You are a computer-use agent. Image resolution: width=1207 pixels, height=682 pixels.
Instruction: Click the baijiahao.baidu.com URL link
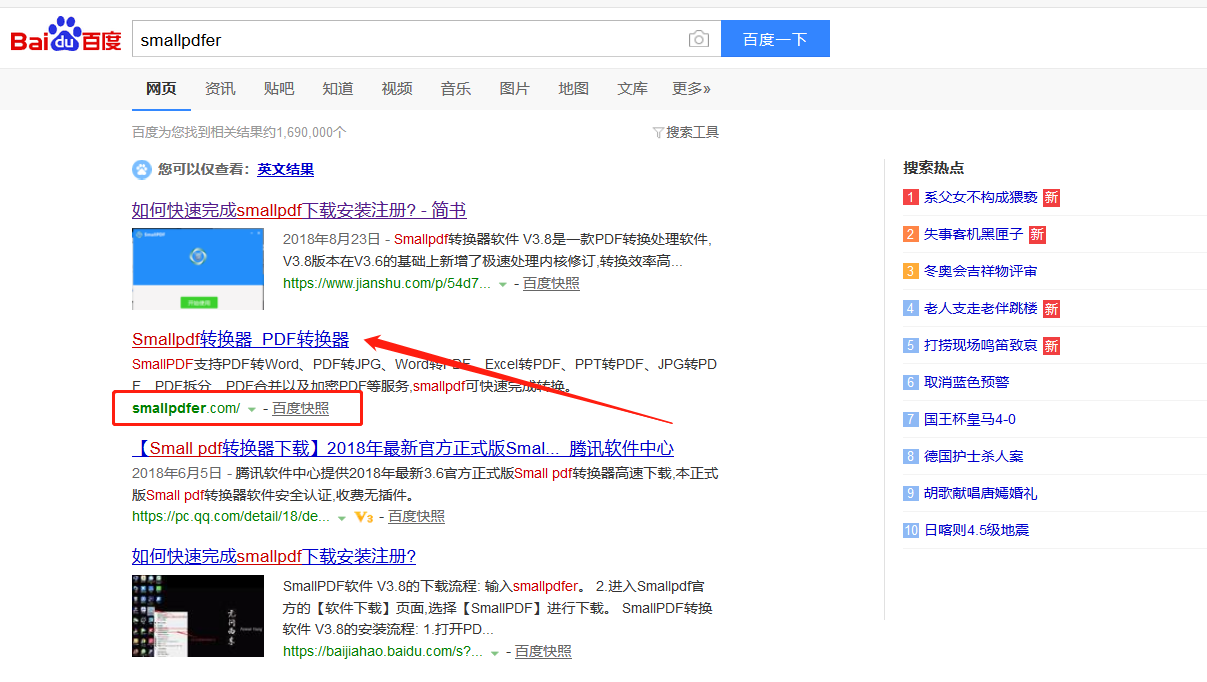[x=383, y=652]
